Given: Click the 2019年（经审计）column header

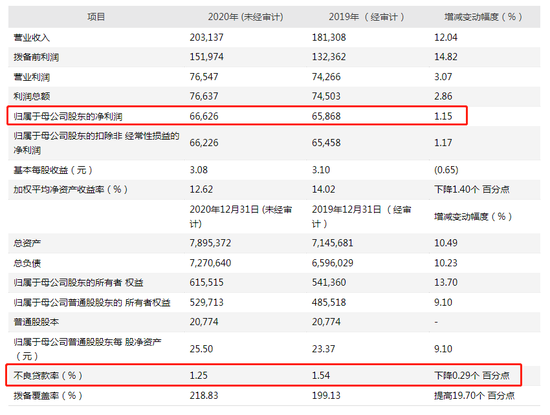Looking at the screenshot, I should point(366,17).
